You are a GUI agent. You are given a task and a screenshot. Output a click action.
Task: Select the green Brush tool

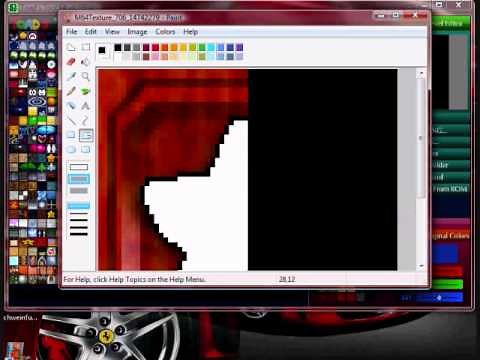click(86, 91)
